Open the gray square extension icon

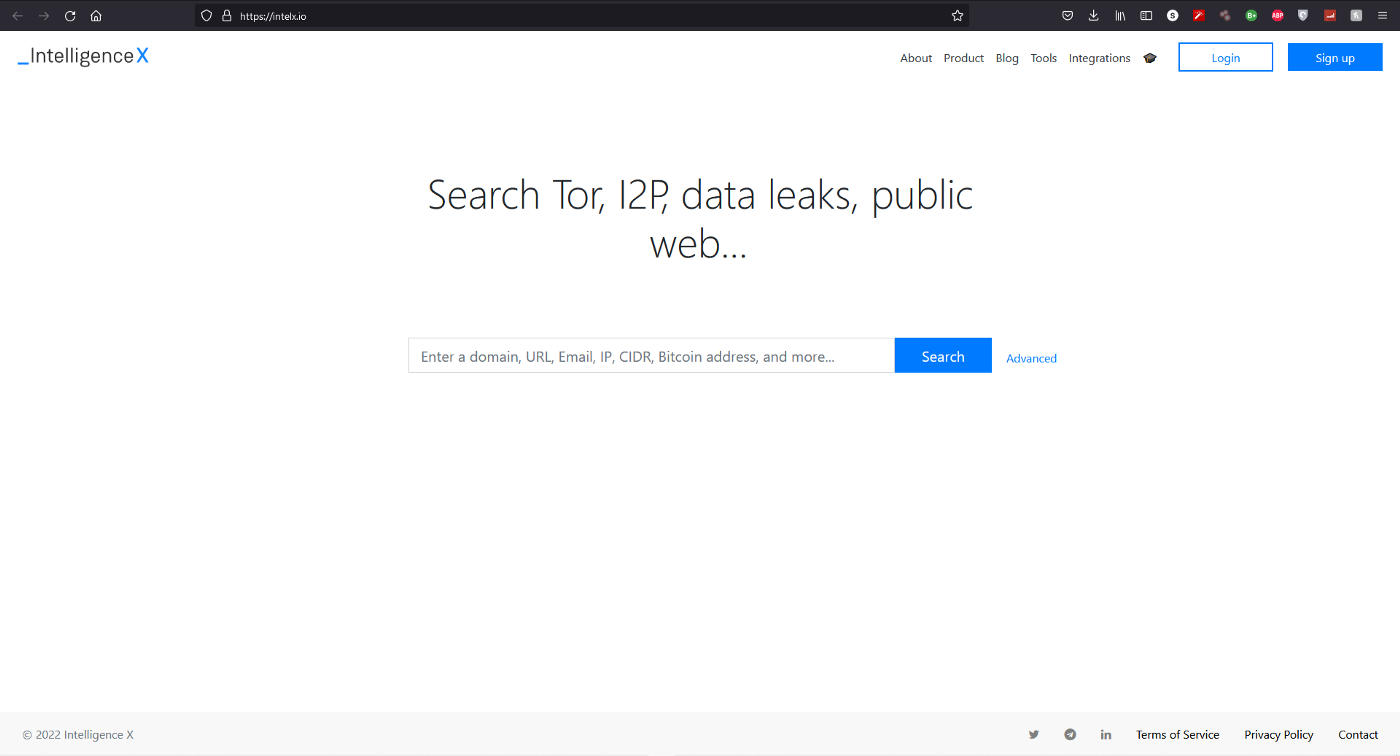(1356, 16)
